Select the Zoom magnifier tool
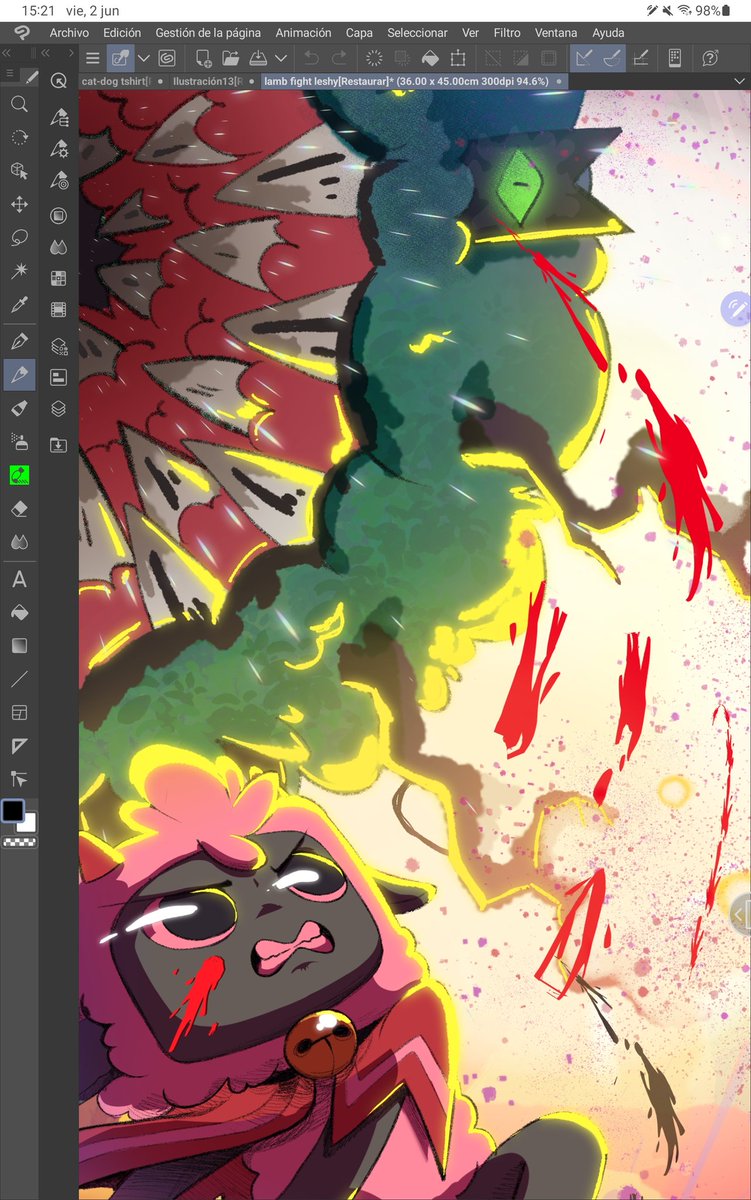 pyautogui.click(x=19, y=104)
